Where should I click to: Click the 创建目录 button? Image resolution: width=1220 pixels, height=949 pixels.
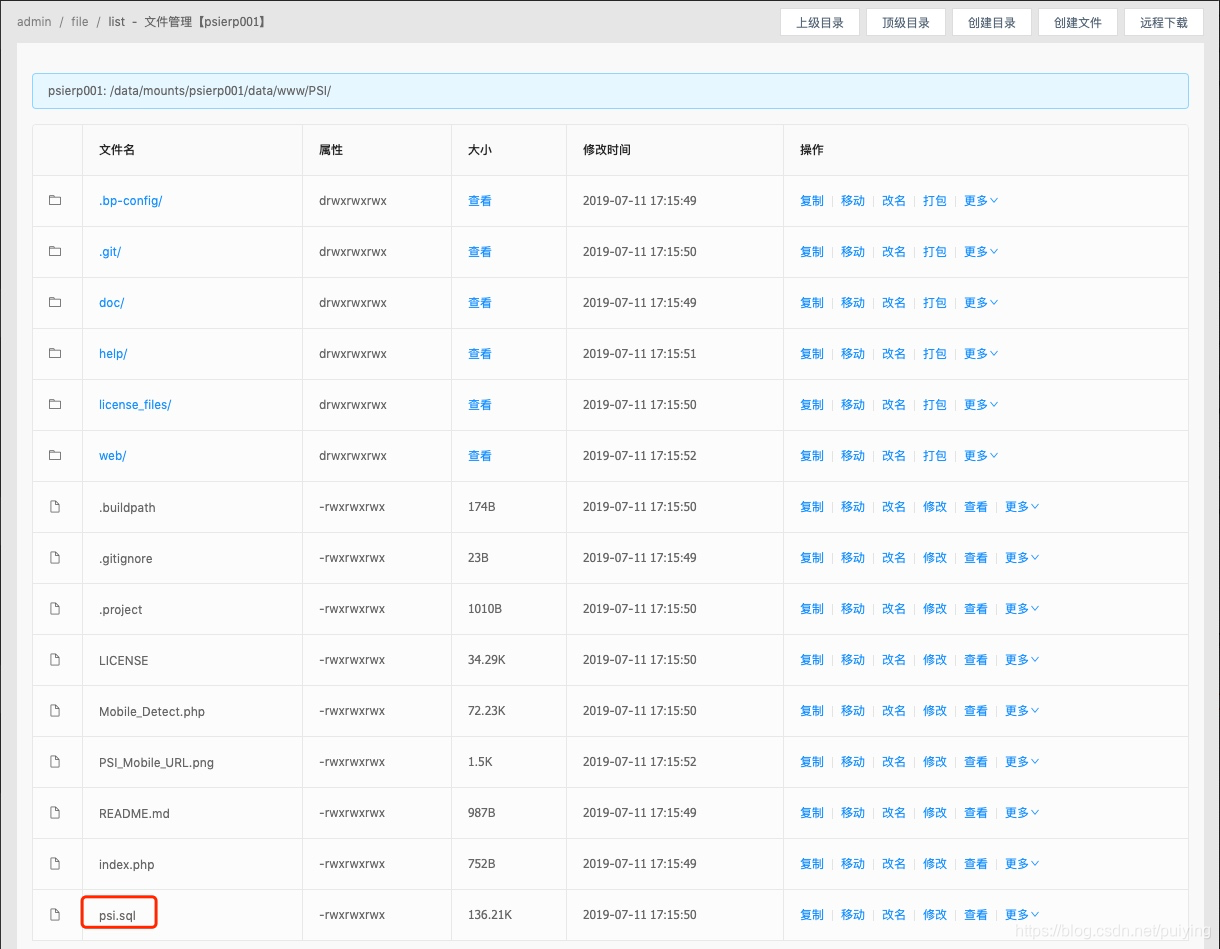point(992,22)
